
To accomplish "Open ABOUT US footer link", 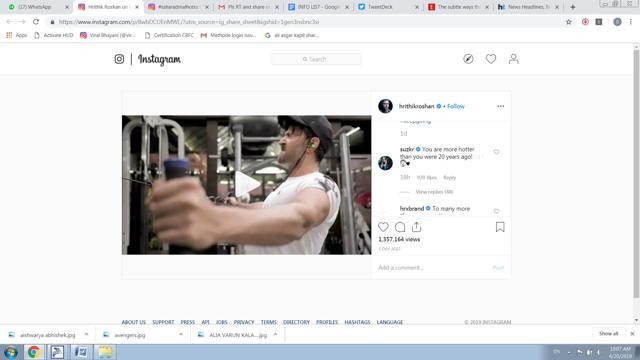I will point(133,322).
